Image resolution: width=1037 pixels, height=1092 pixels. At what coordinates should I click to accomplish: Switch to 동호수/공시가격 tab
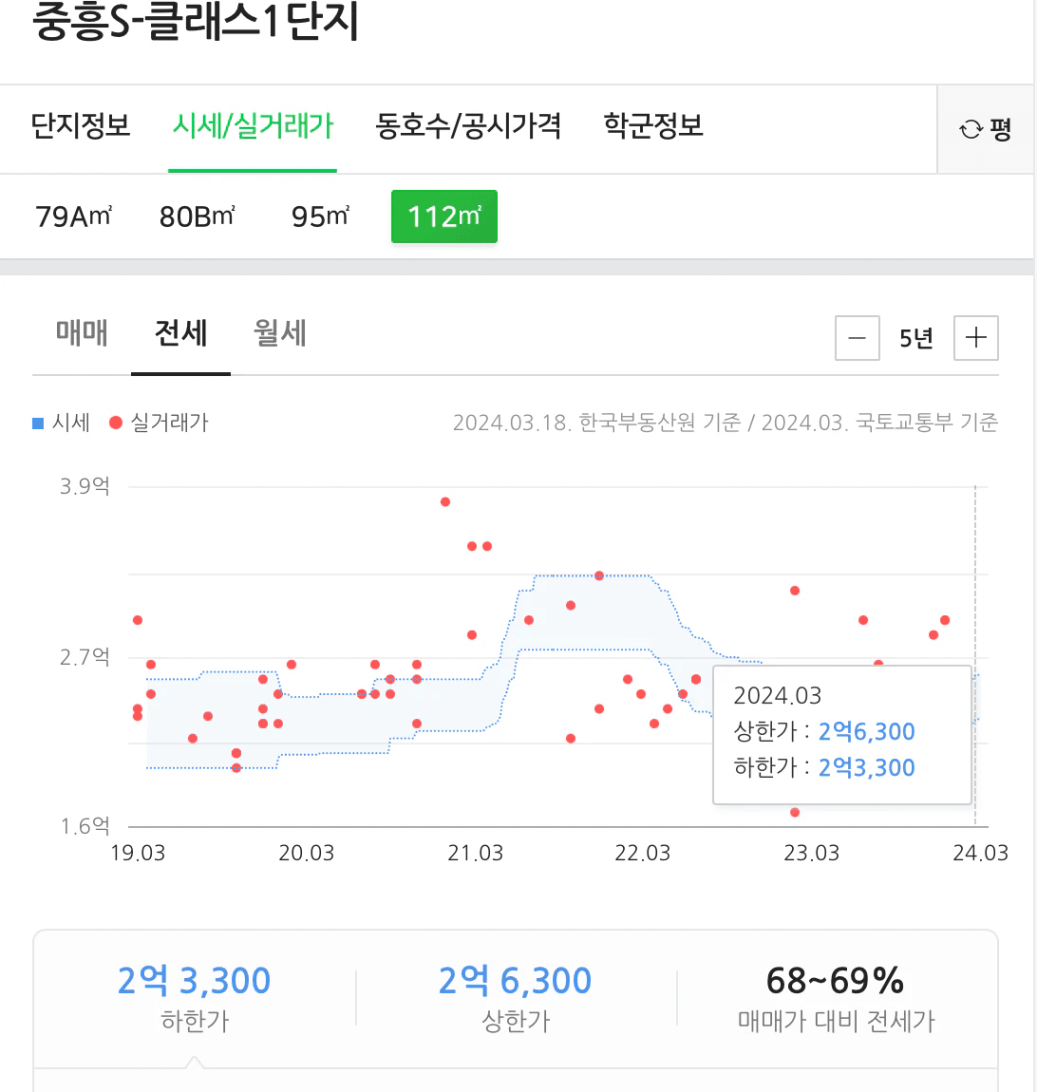(x=468, y=126)
